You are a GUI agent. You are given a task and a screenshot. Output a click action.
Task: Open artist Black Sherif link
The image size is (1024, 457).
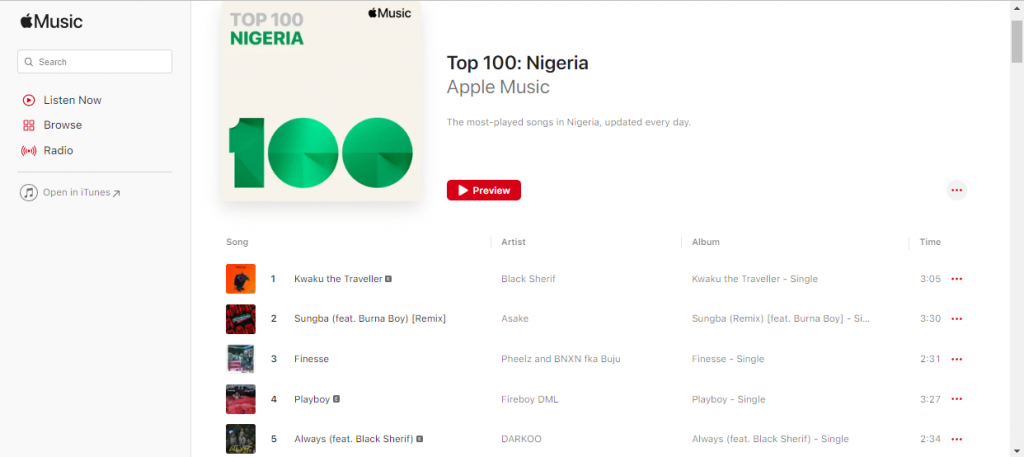[528, 279]
